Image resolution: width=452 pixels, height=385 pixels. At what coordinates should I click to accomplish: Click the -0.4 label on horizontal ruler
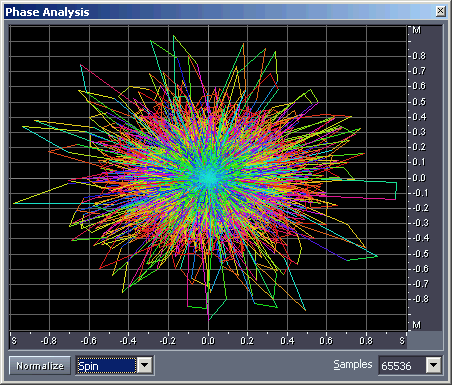click(x=128, y=341)
